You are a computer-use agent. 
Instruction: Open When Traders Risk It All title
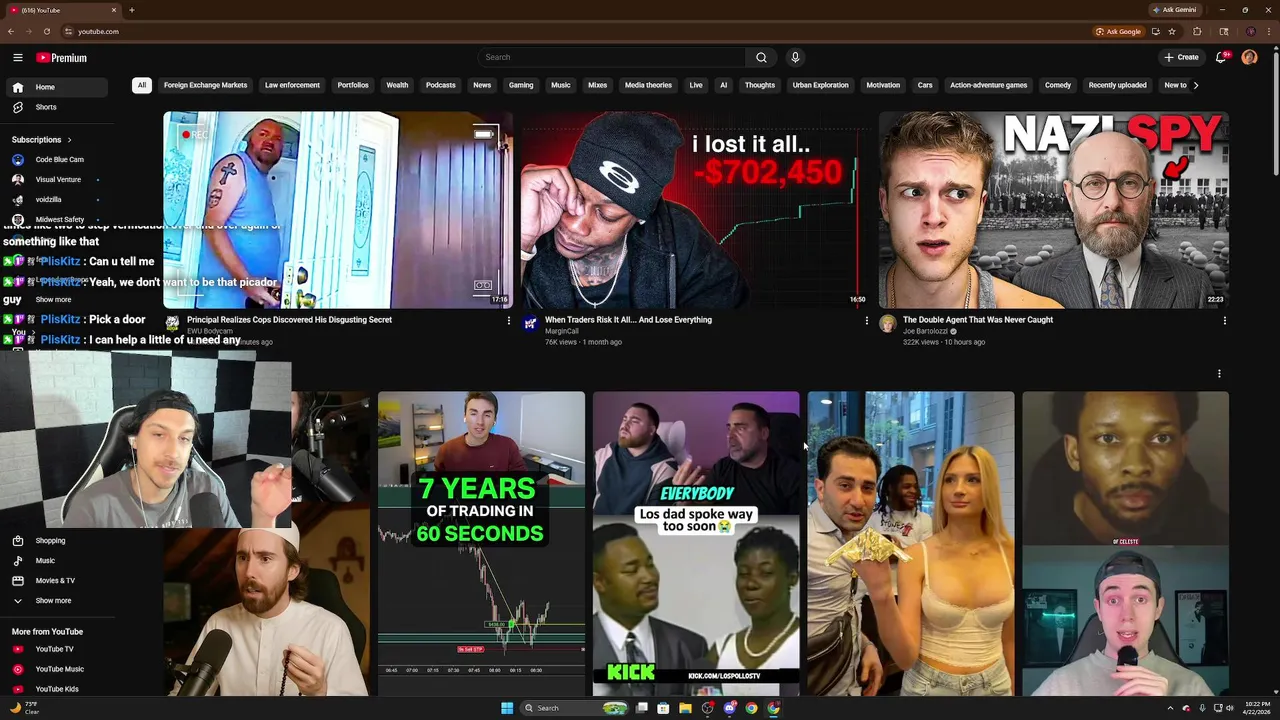pos(628,320)
